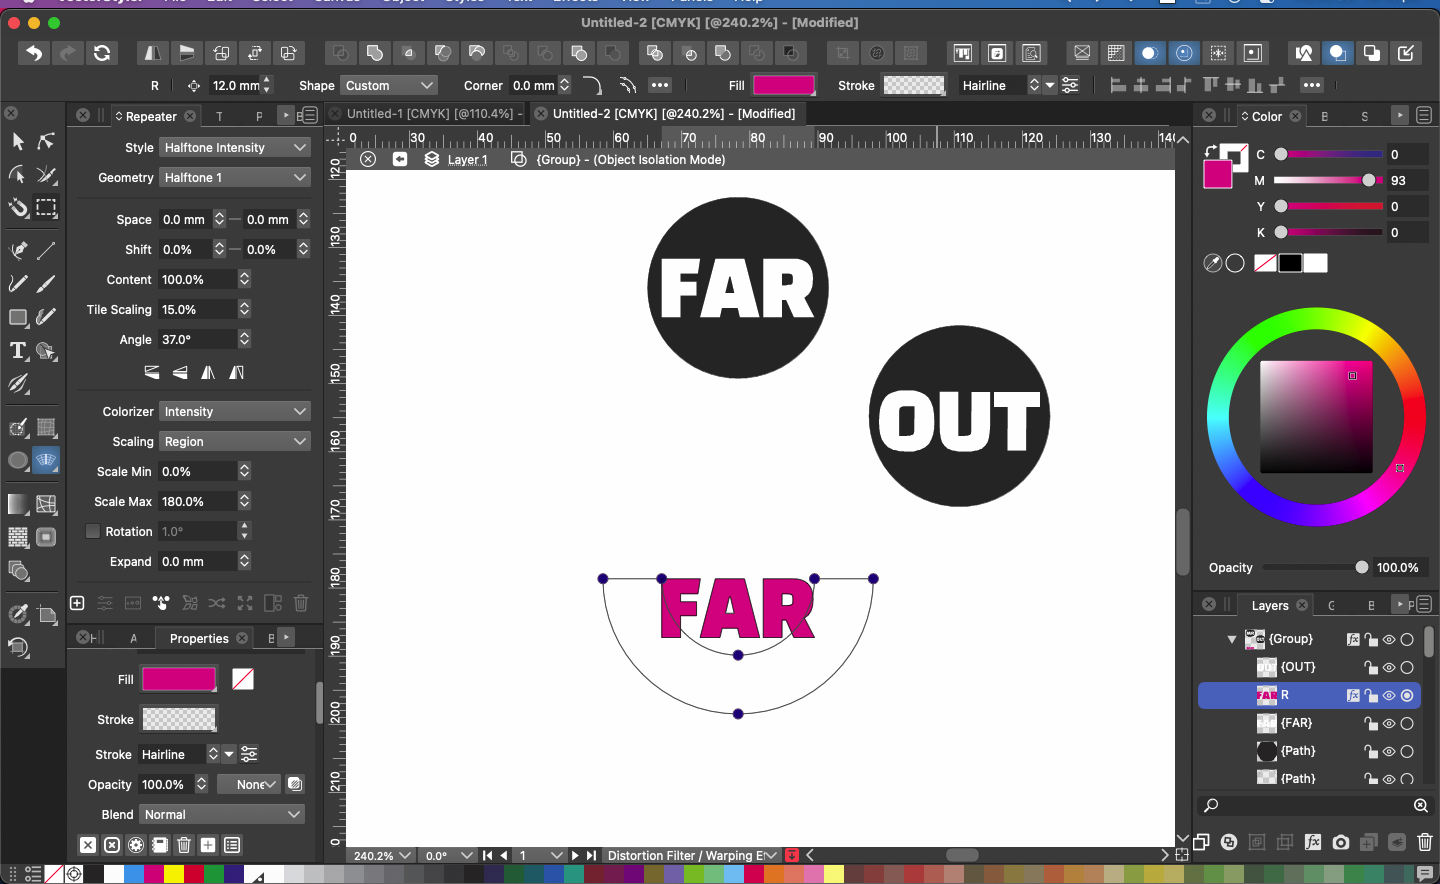Choose the Rectangle shape tool
The image size is (1440, 884).
pos(18,318)
